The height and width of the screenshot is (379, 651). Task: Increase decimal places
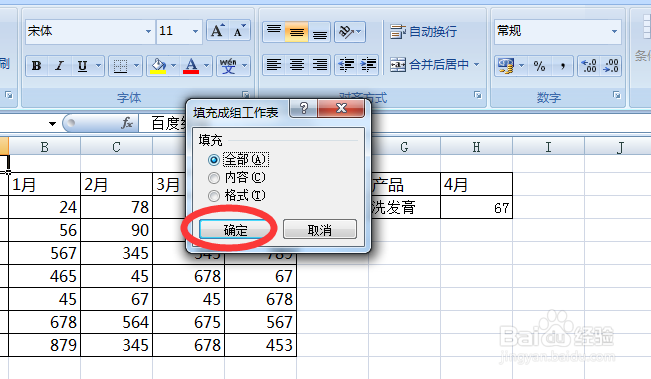click(x=589, y=66)
